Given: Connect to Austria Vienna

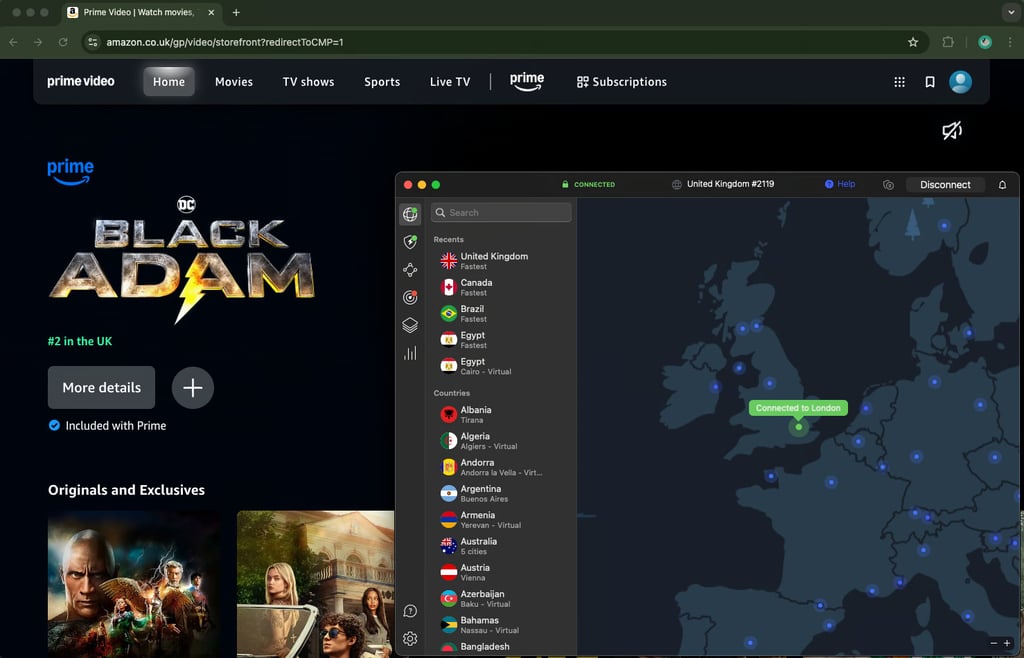Looking at the screenshot, I should coord(500,572).
